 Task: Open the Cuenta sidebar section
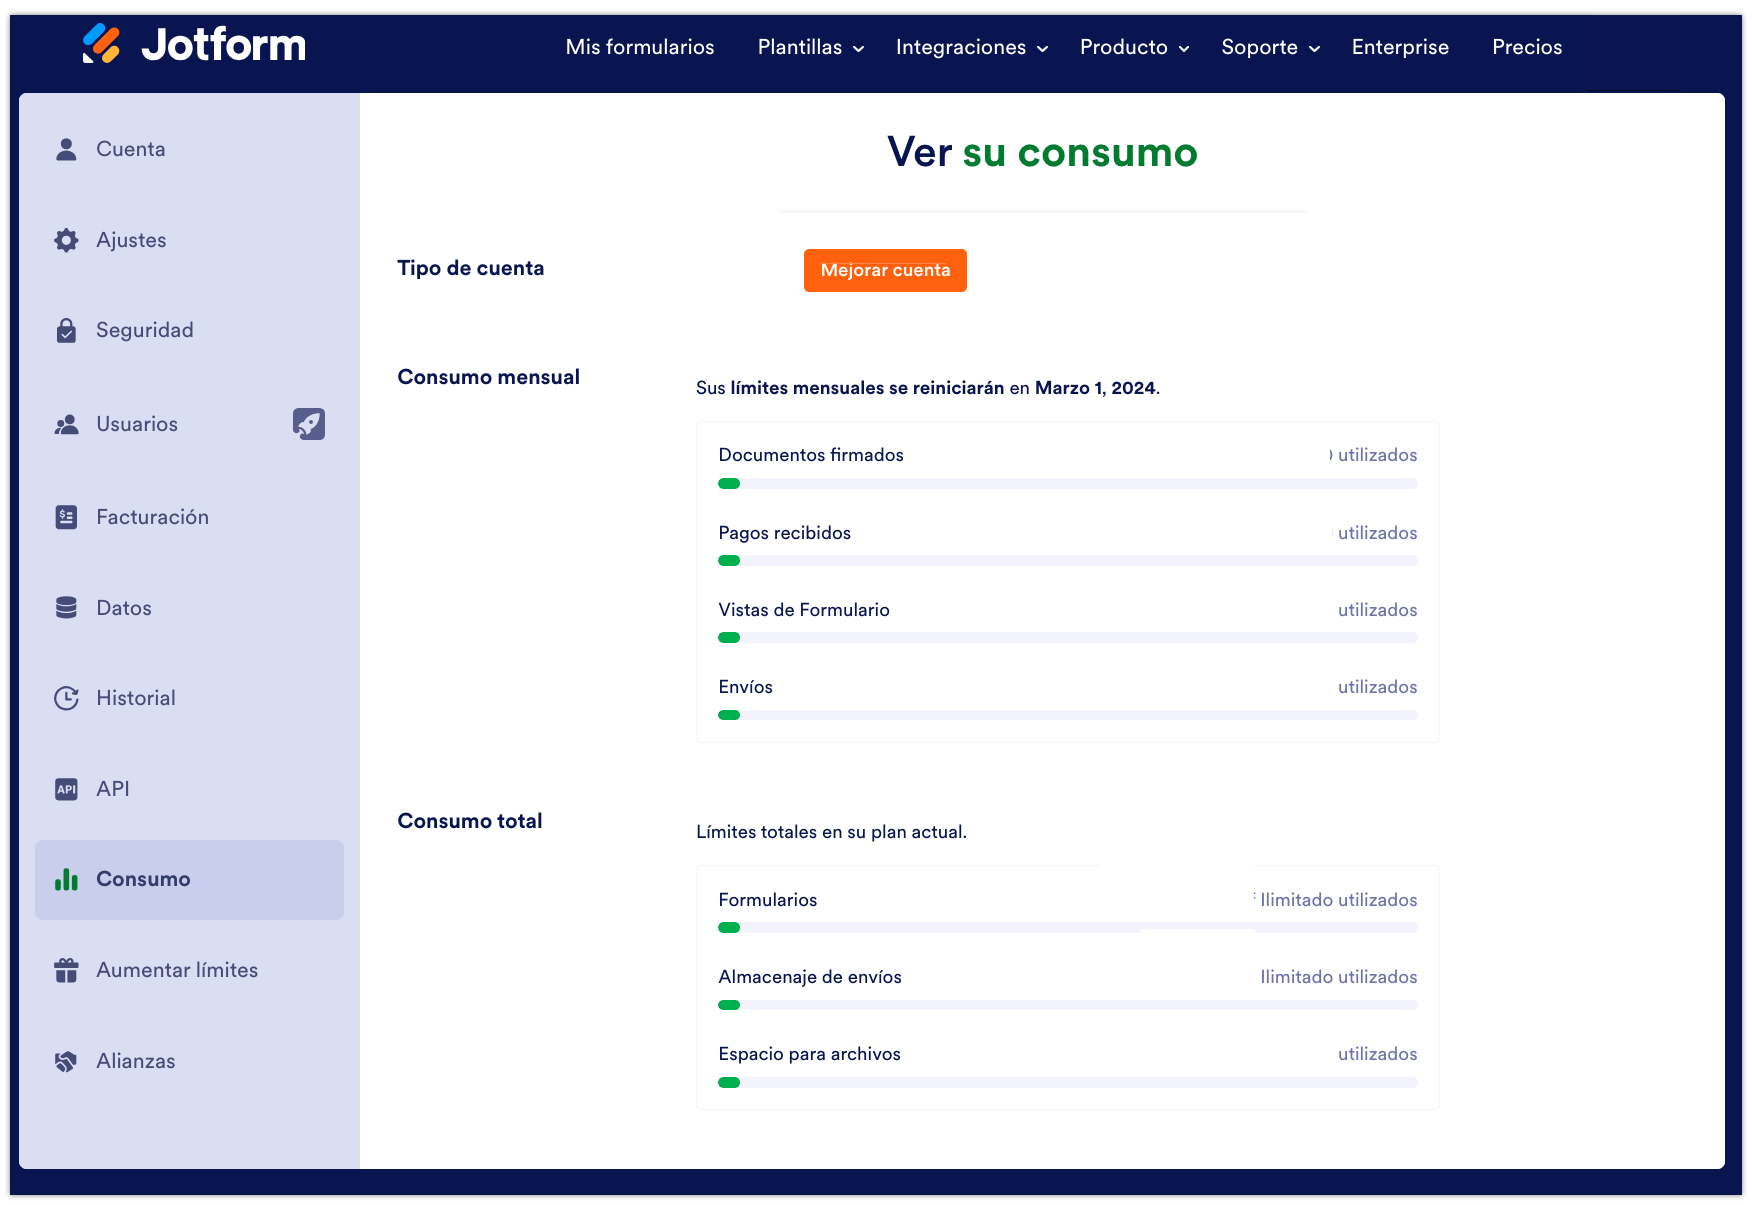click(189, 149)
